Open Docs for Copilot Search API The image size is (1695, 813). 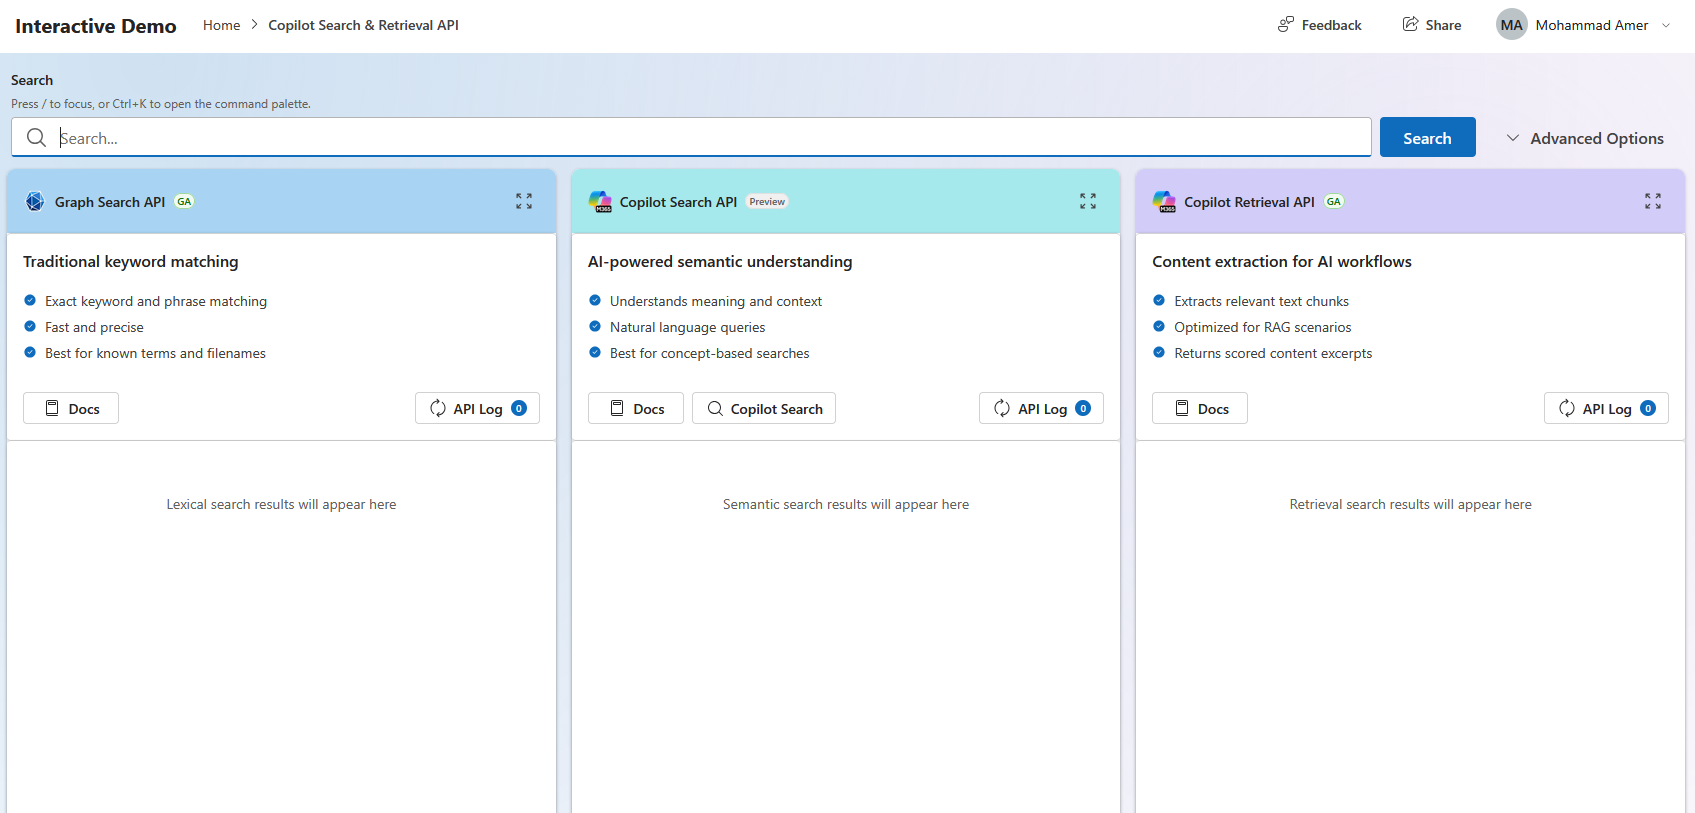click(x=636, y=408)
